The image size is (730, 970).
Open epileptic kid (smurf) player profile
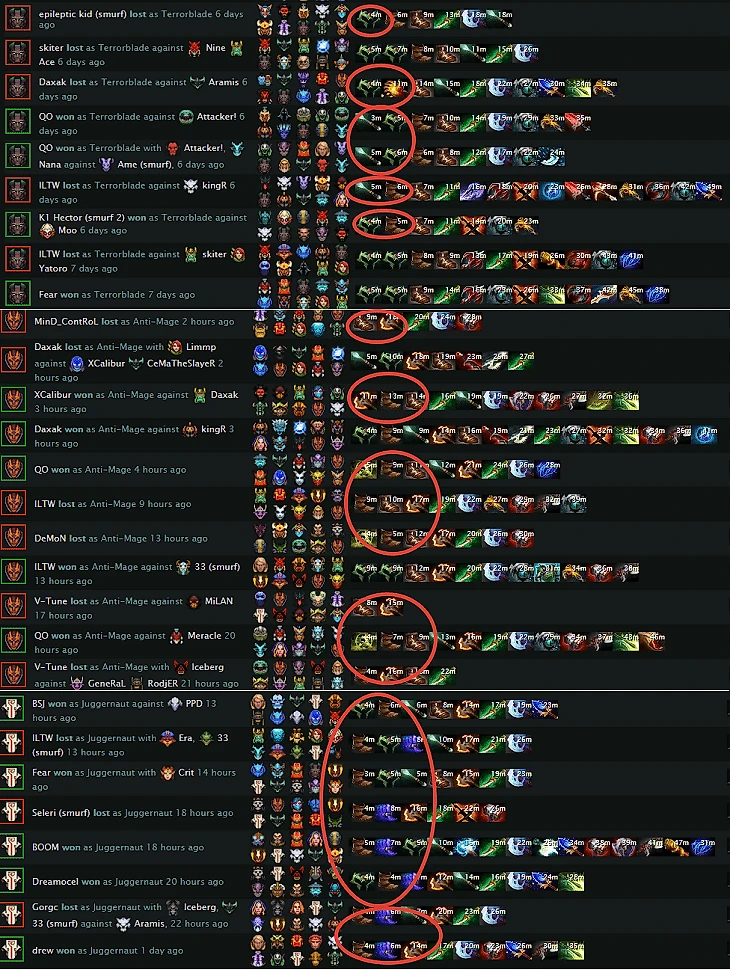pos(82,14)
